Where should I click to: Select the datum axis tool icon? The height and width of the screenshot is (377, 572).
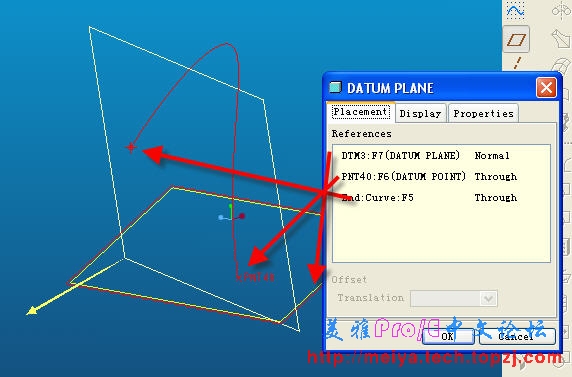(x=517, y=63)
